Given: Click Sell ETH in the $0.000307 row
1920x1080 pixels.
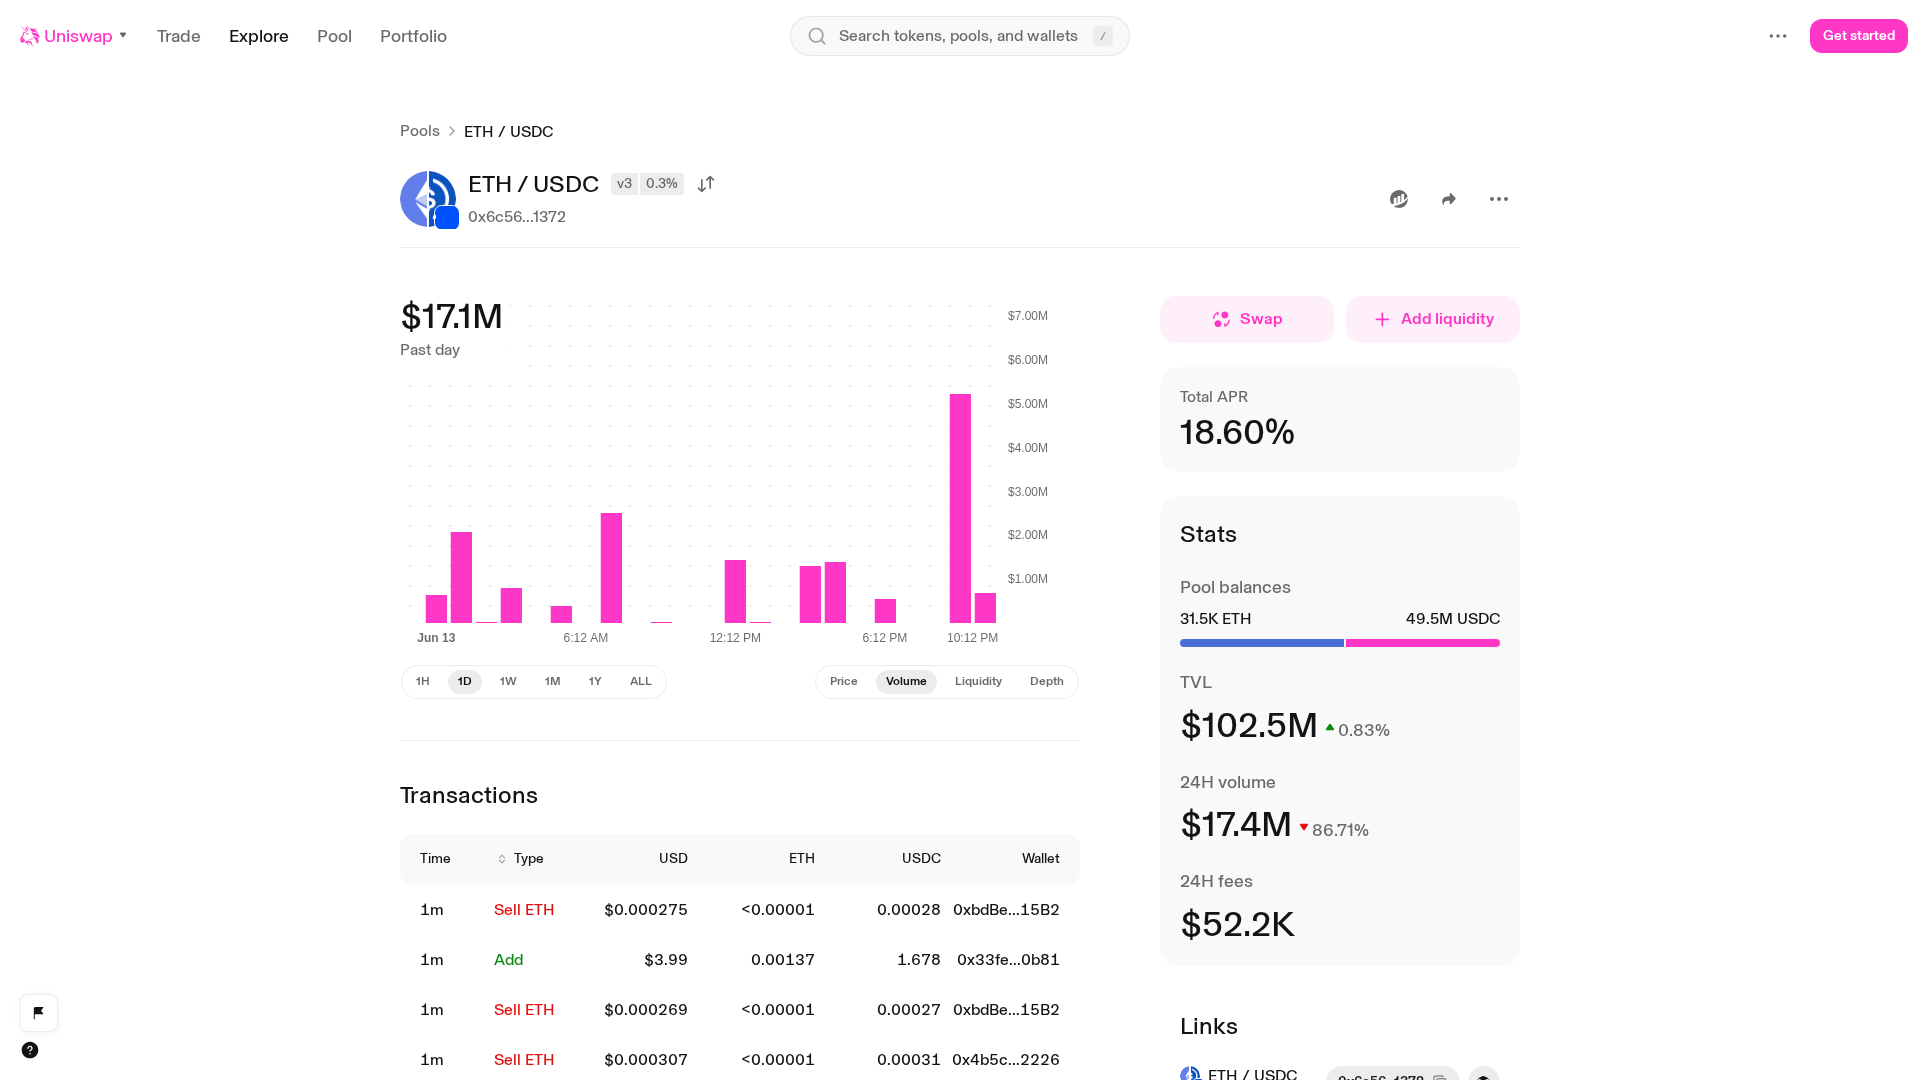Looking at the screenshot, I should (524, 1060).
